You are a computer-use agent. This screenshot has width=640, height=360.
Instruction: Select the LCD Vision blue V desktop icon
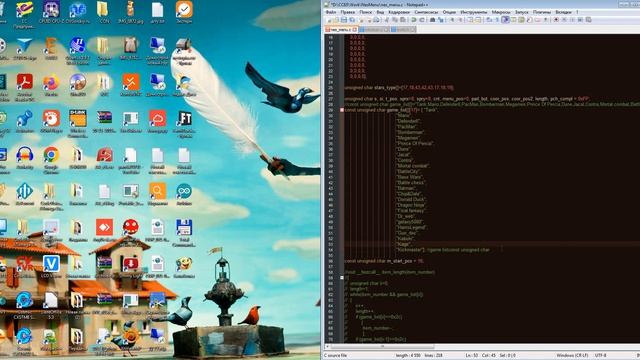click(x=51, y=267)
